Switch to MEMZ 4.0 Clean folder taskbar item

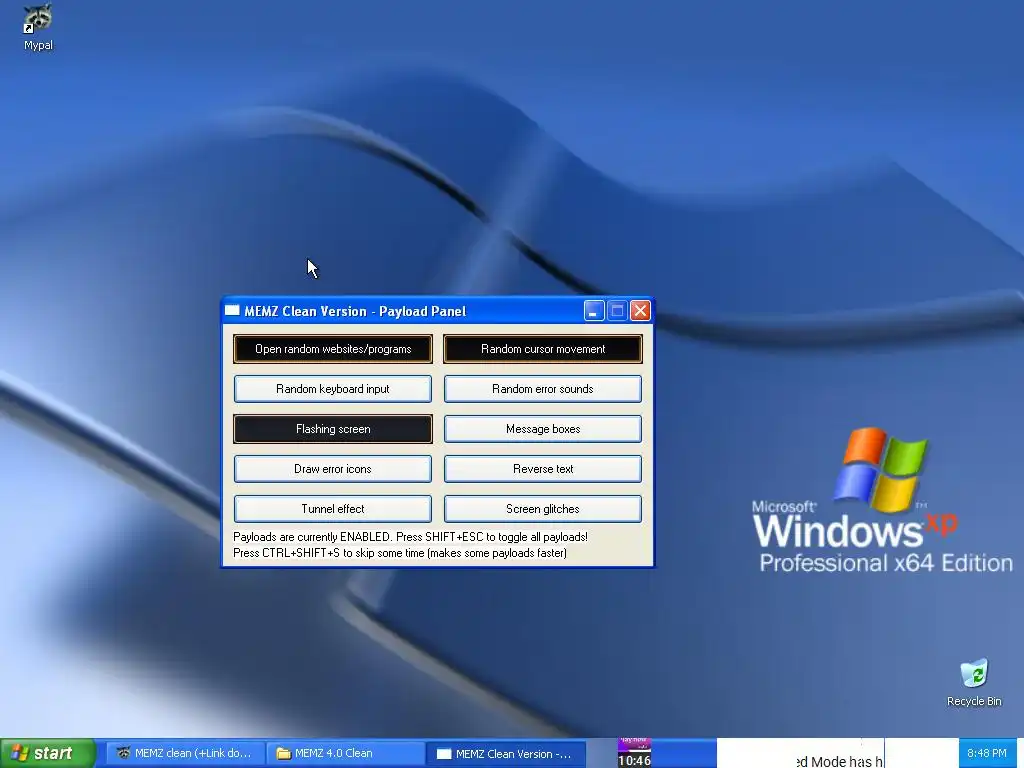tap(344, 753)
